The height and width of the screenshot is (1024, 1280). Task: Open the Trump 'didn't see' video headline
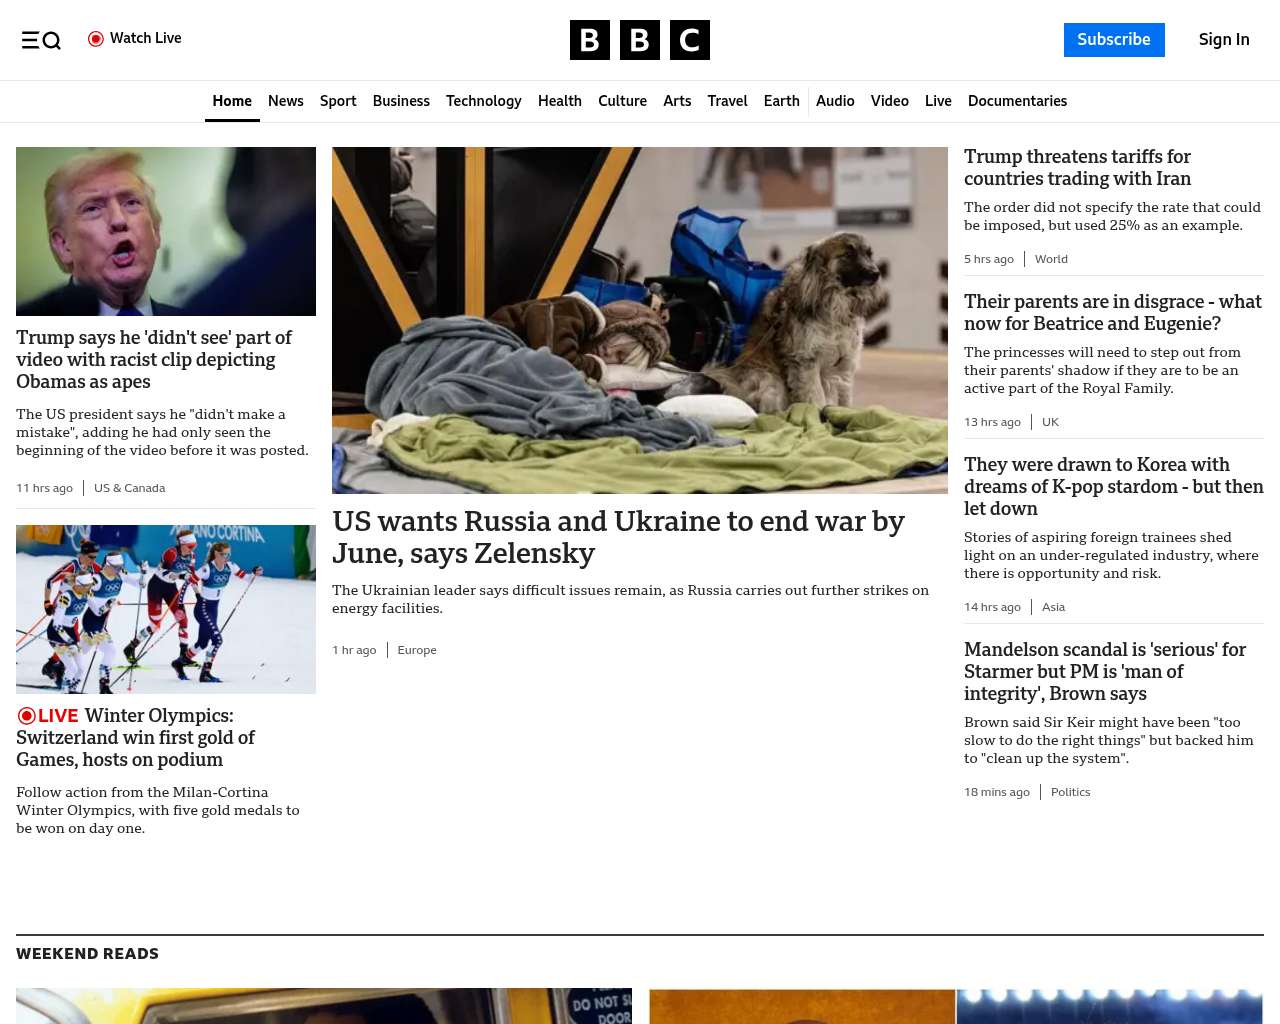coord(154,360)
